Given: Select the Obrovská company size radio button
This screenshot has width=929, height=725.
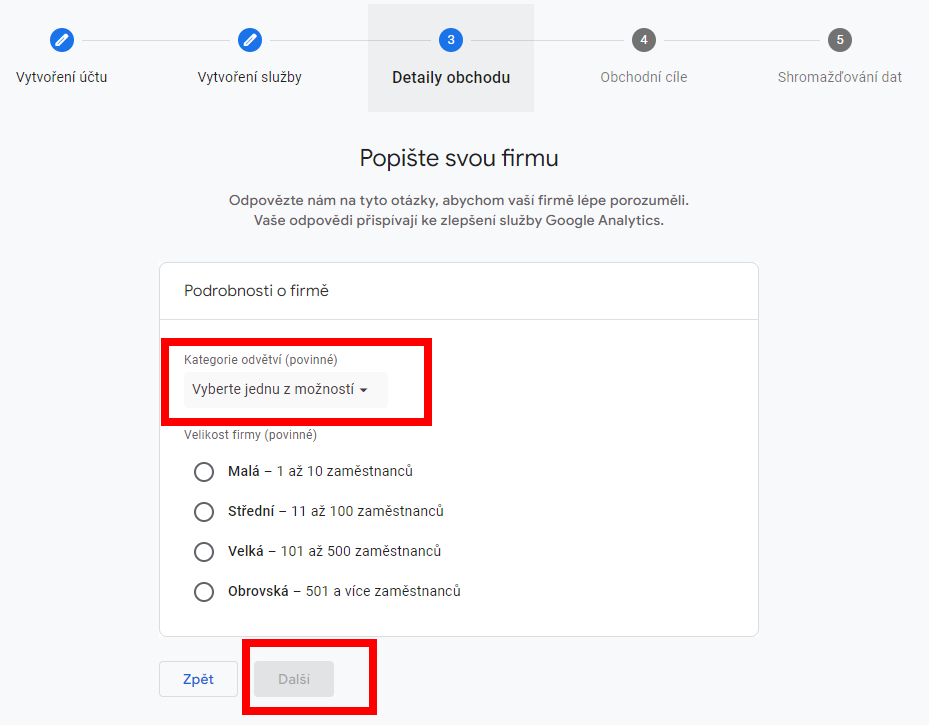Looking at the screenshot, I should click(x=204, y=591).
